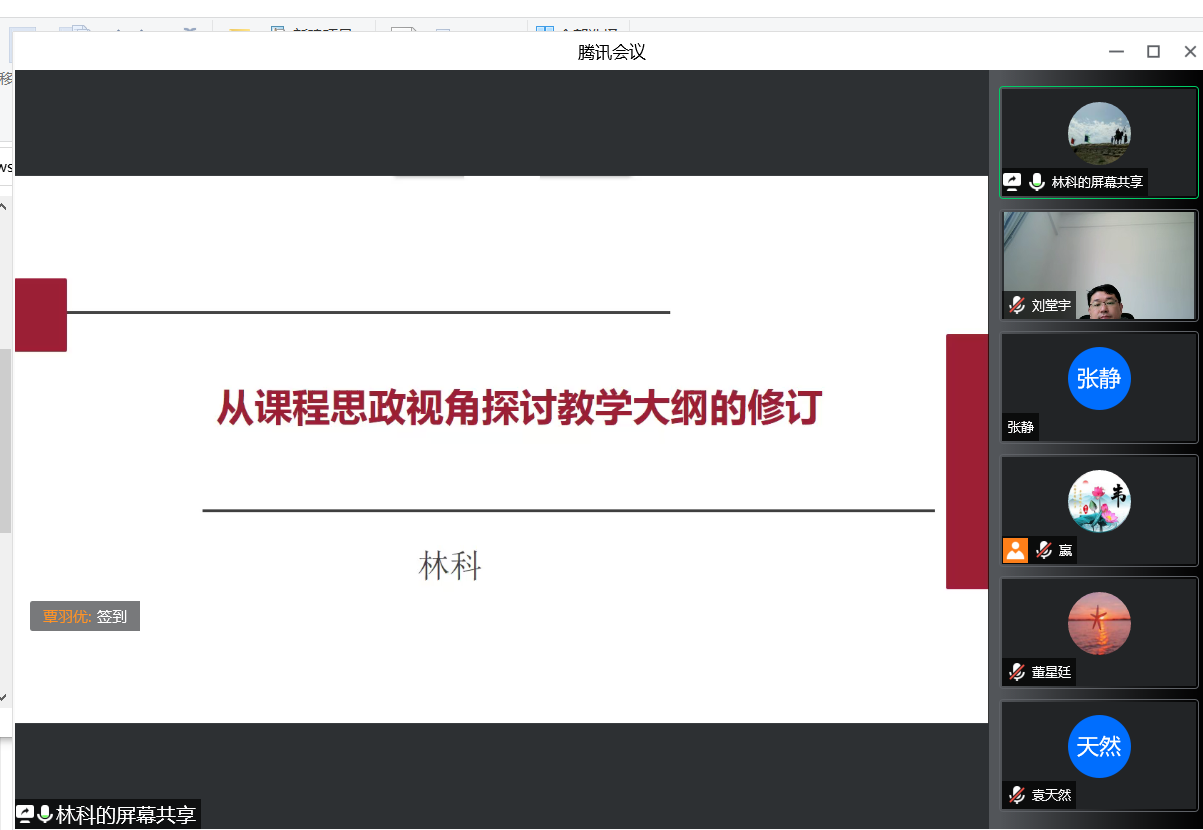Image resolution: width=1203 pixels, height=830 pixels.
Task: Click 林科's landscape avatar in top tile
Action: tap(1099, 133)
